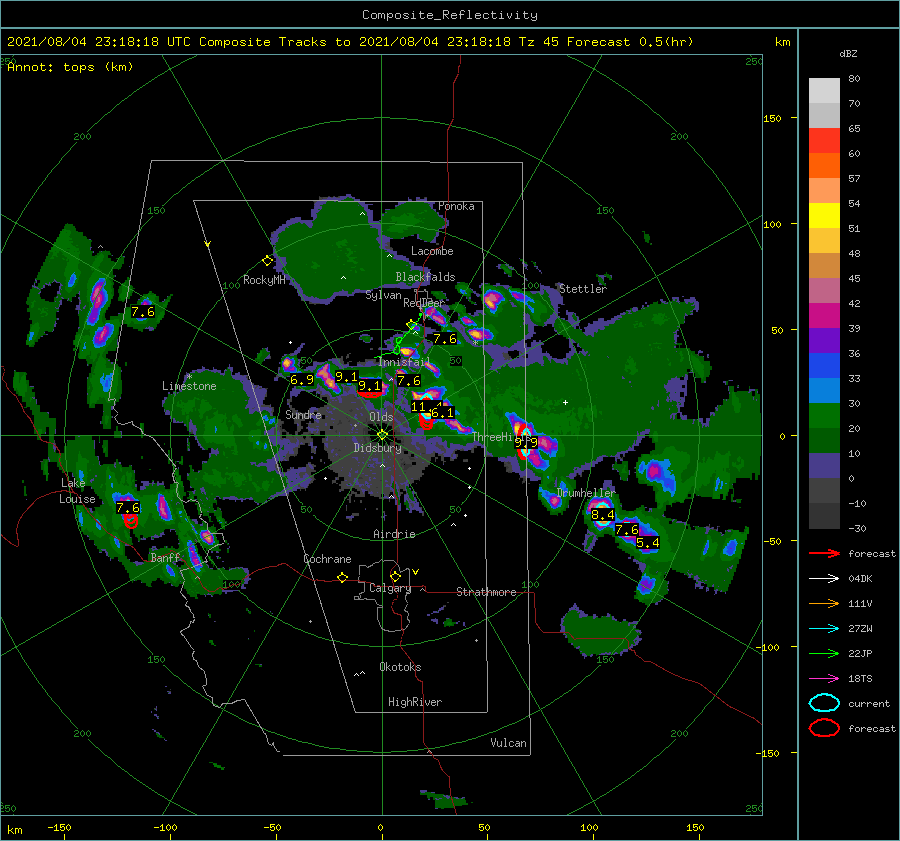This screenshot has height=841, width=900.
Task: Click the 7.6 storm label right of the 8.4 label
Action: [x=627, y=529]
